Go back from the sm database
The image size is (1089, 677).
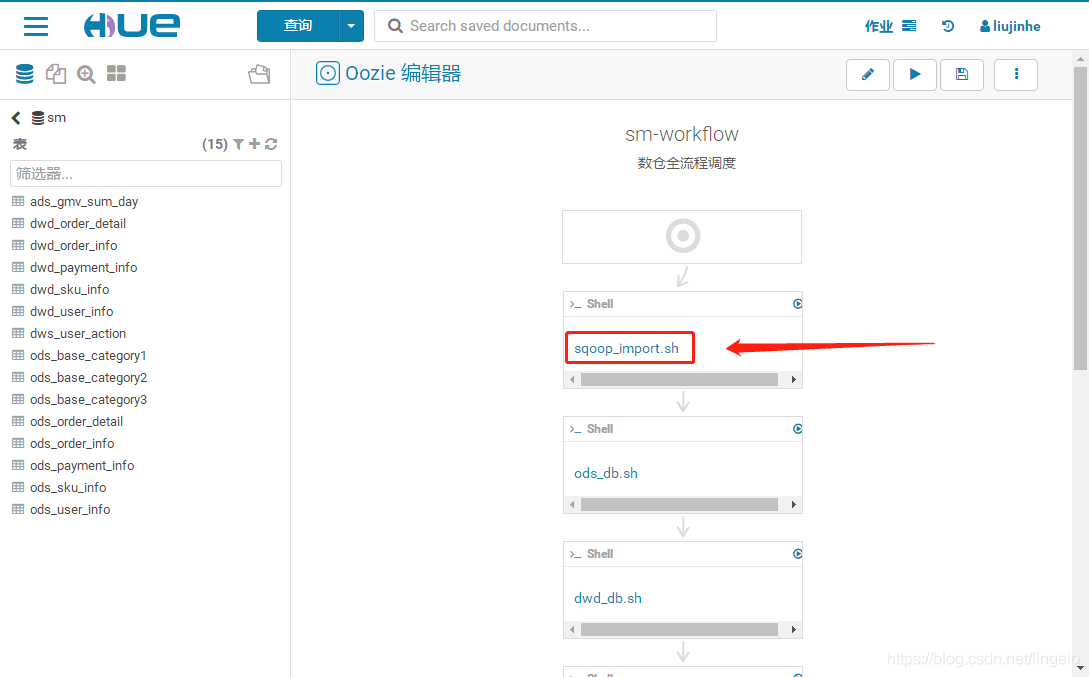16,118
